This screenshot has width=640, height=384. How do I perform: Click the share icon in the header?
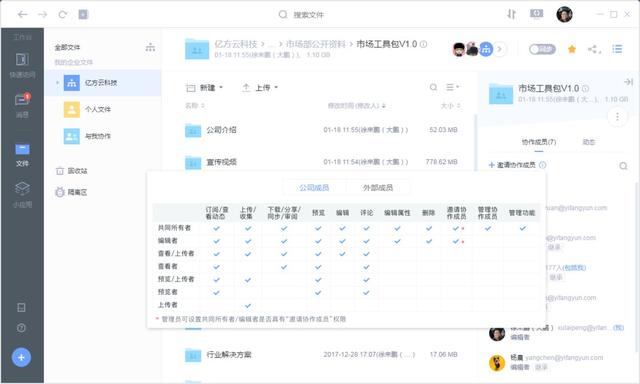tap(594, 49)
